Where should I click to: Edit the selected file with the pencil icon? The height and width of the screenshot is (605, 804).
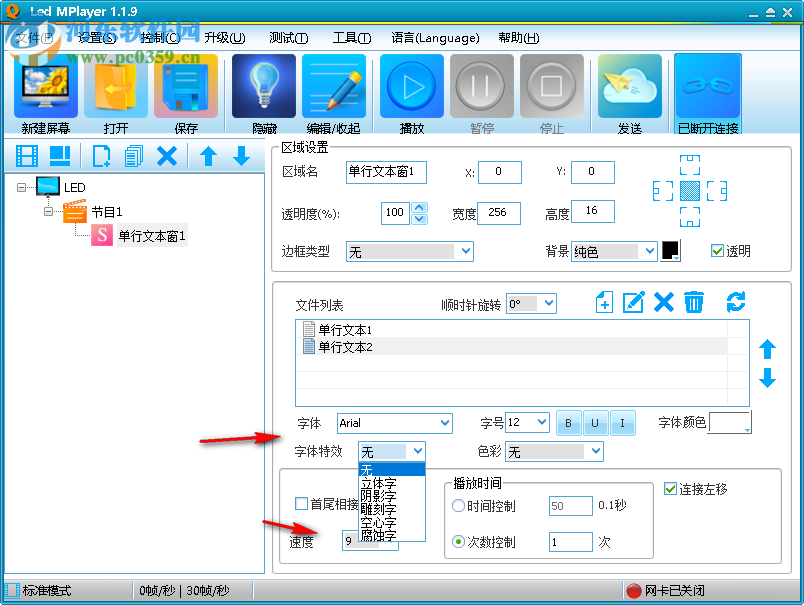(634, 302)
